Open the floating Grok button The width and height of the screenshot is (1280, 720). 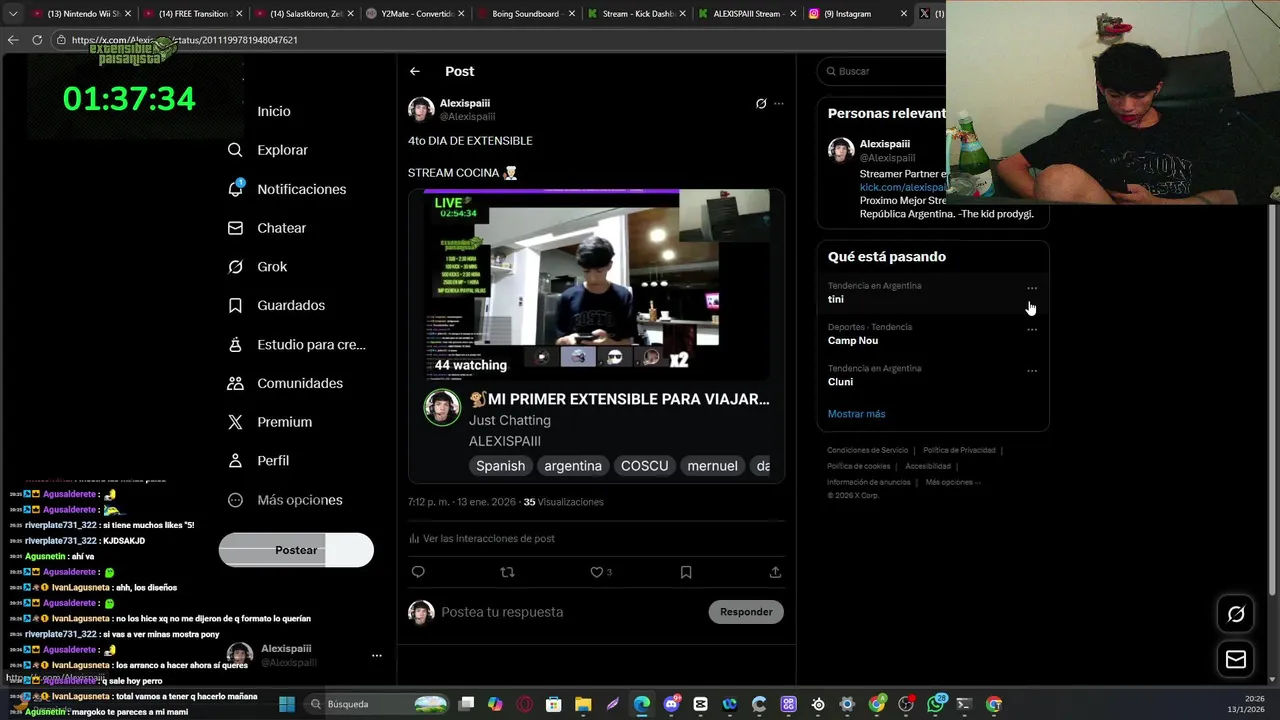[x=1236, y=614]
